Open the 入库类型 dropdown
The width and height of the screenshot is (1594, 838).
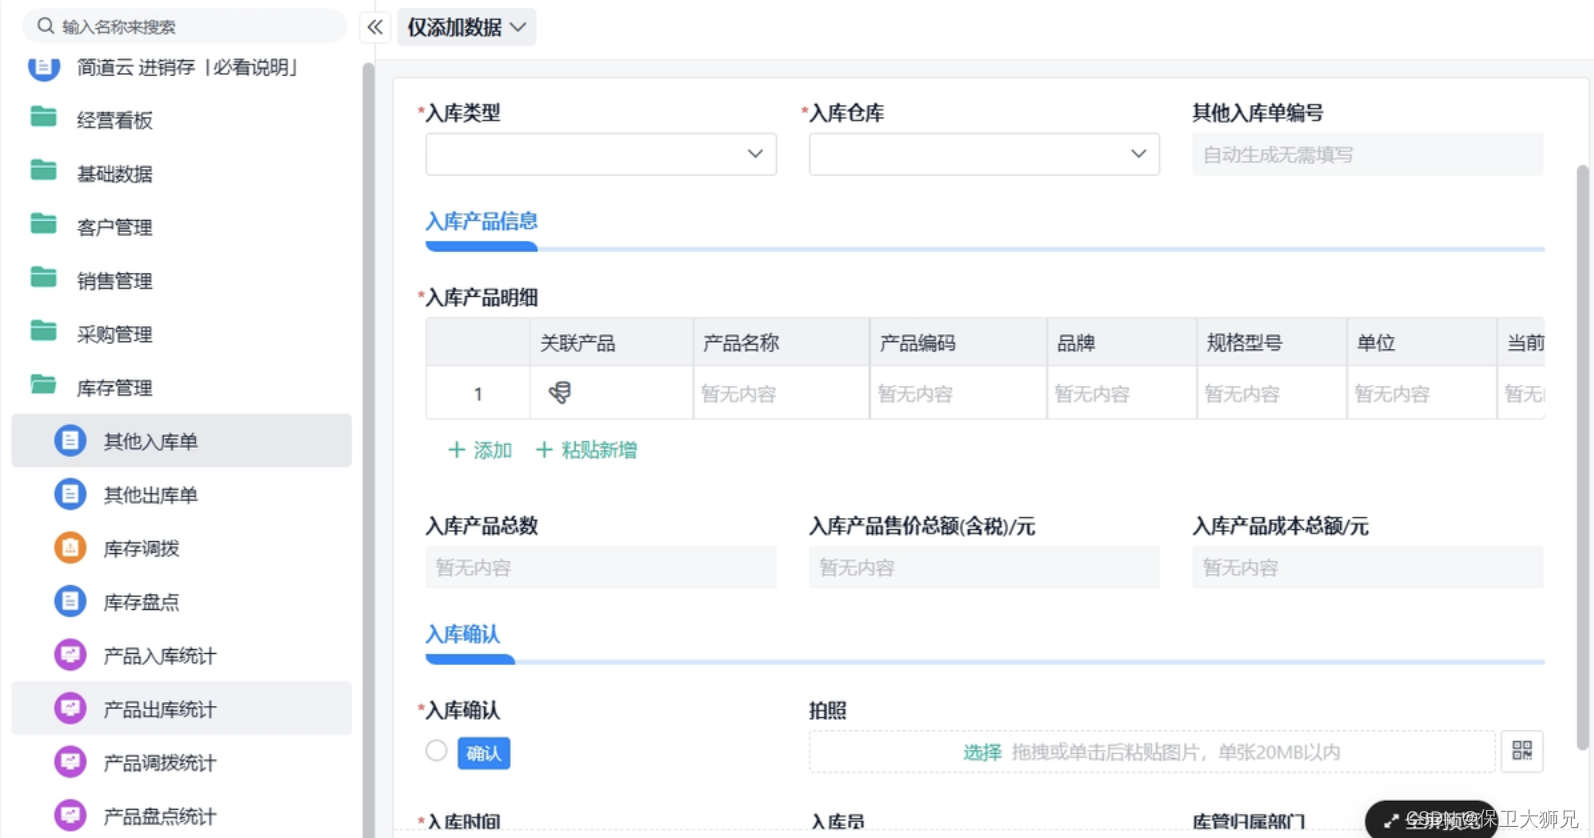[601, 154]
